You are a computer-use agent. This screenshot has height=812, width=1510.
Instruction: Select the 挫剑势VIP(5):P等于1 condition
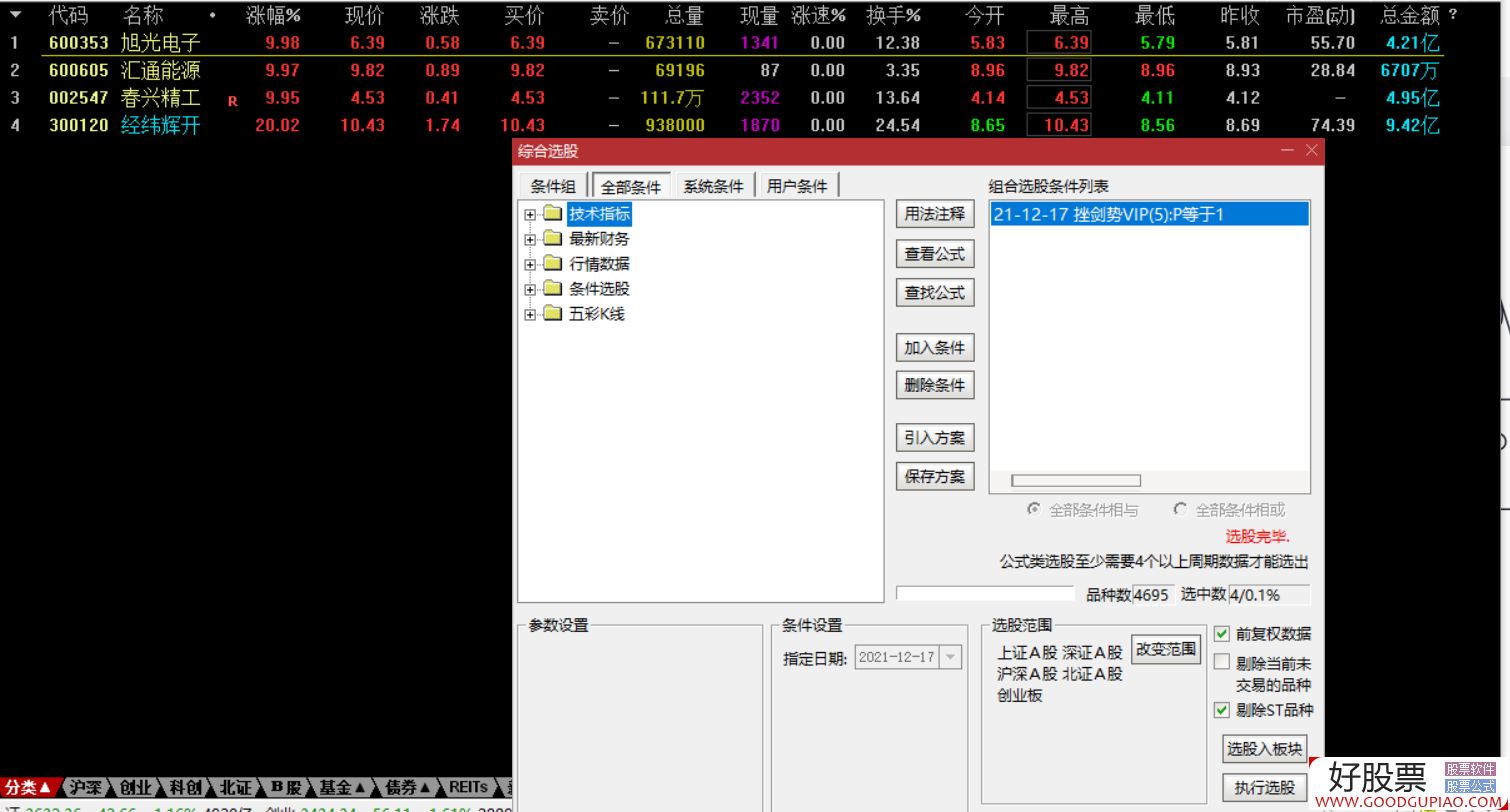[1149, 215]
